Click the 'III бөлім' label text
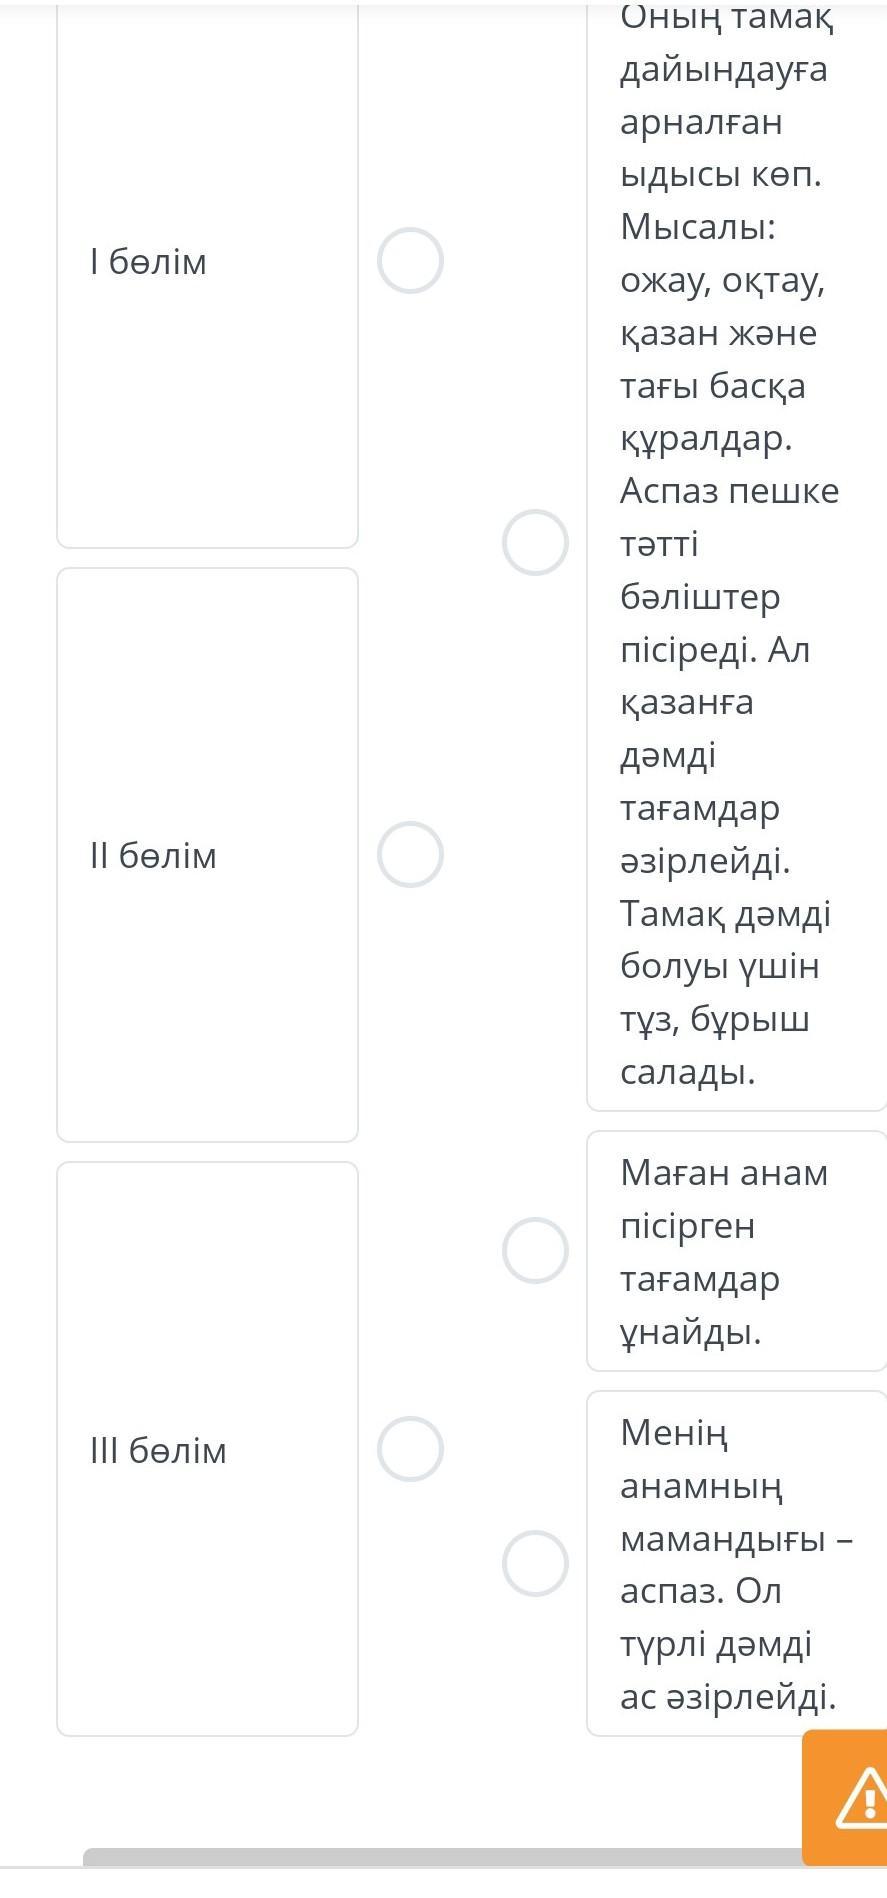This screenshot has width=887, height=1898. (158, 1450)
